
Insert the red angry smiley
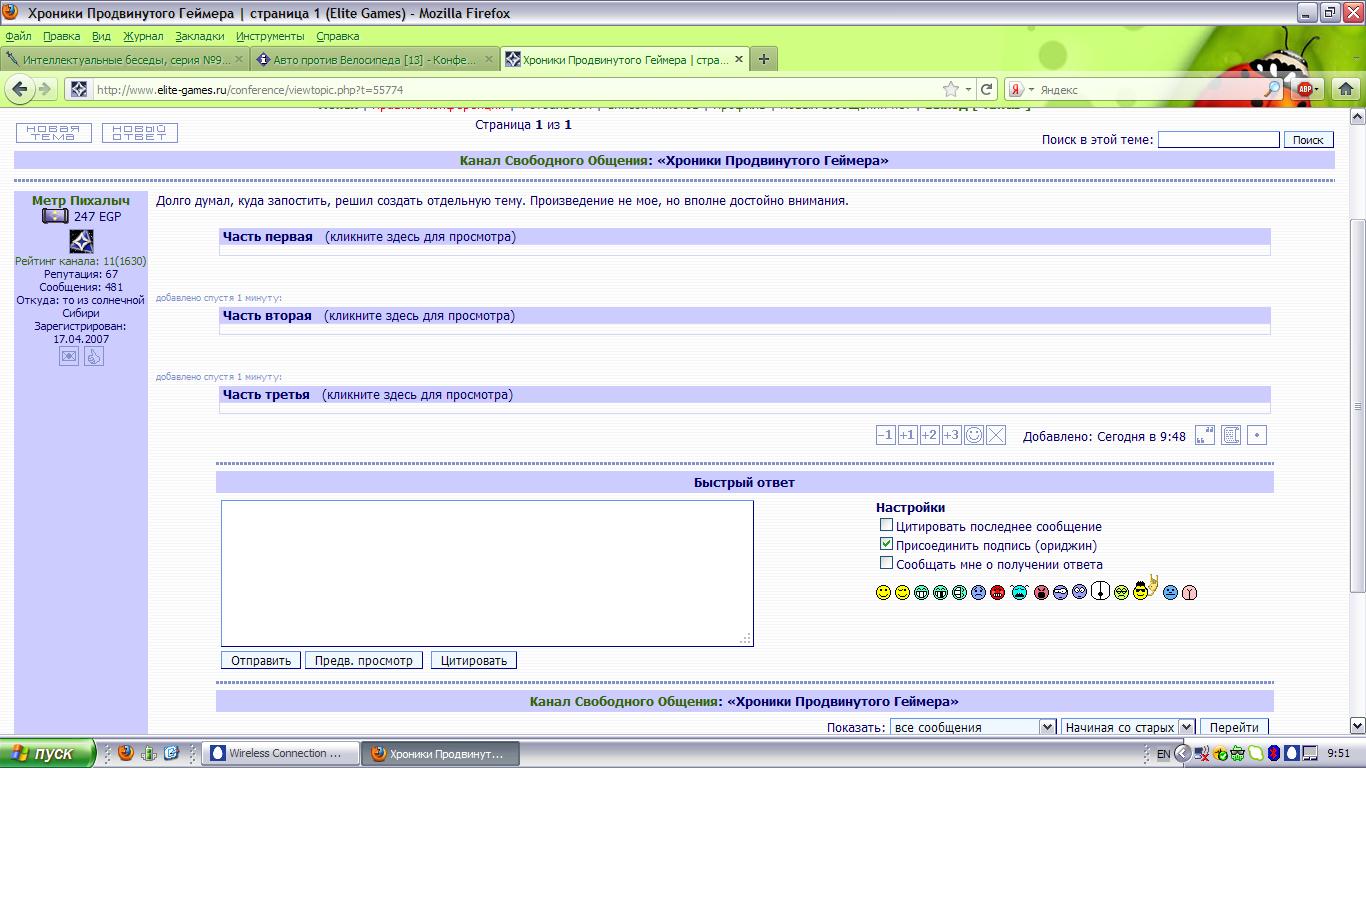point(997,593)
